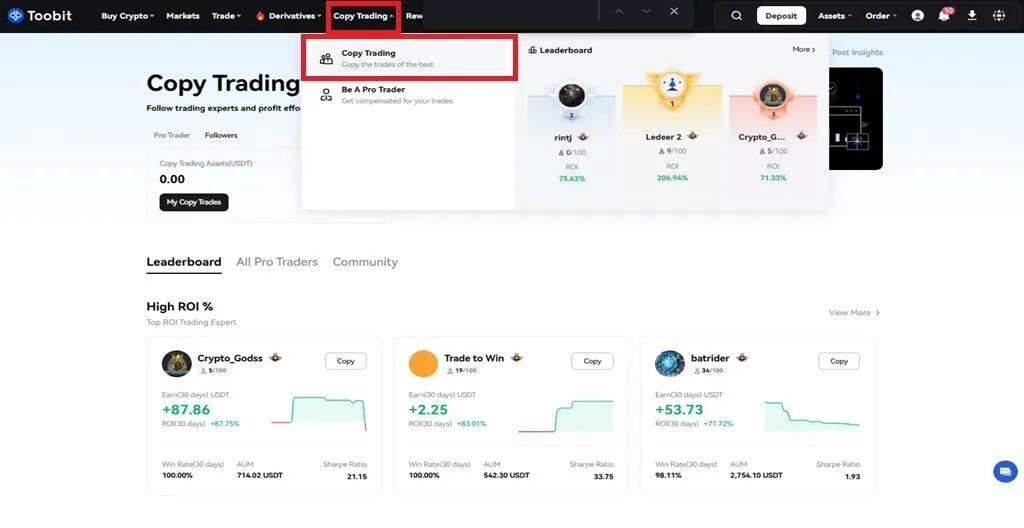The image size is (1024, 528).
Task: Open notifications bell icon
Action: coord(944,15)
